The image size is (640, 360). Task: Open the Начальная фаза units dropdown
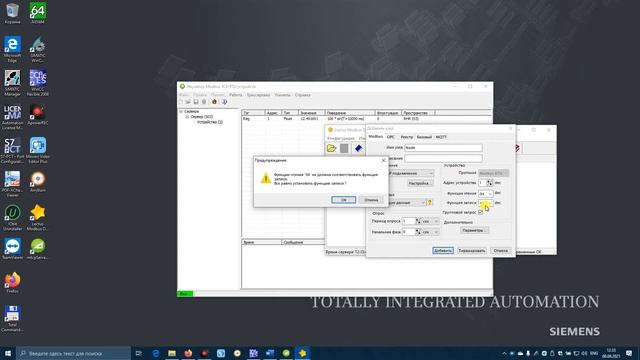430,232
